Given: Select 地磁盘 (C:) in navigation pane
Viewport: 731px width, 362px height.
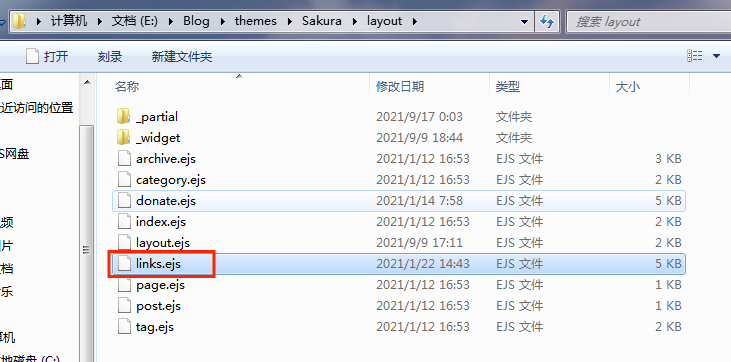Looking at the screenshot, I should click(30, 359).
